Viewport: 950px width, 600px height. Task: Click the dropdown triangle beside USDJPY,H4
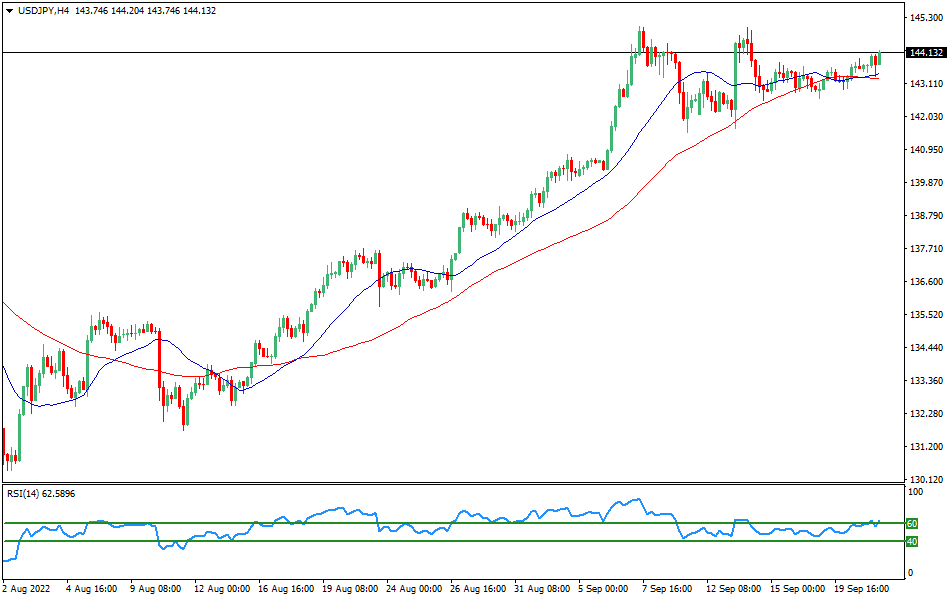click(10, 10)
